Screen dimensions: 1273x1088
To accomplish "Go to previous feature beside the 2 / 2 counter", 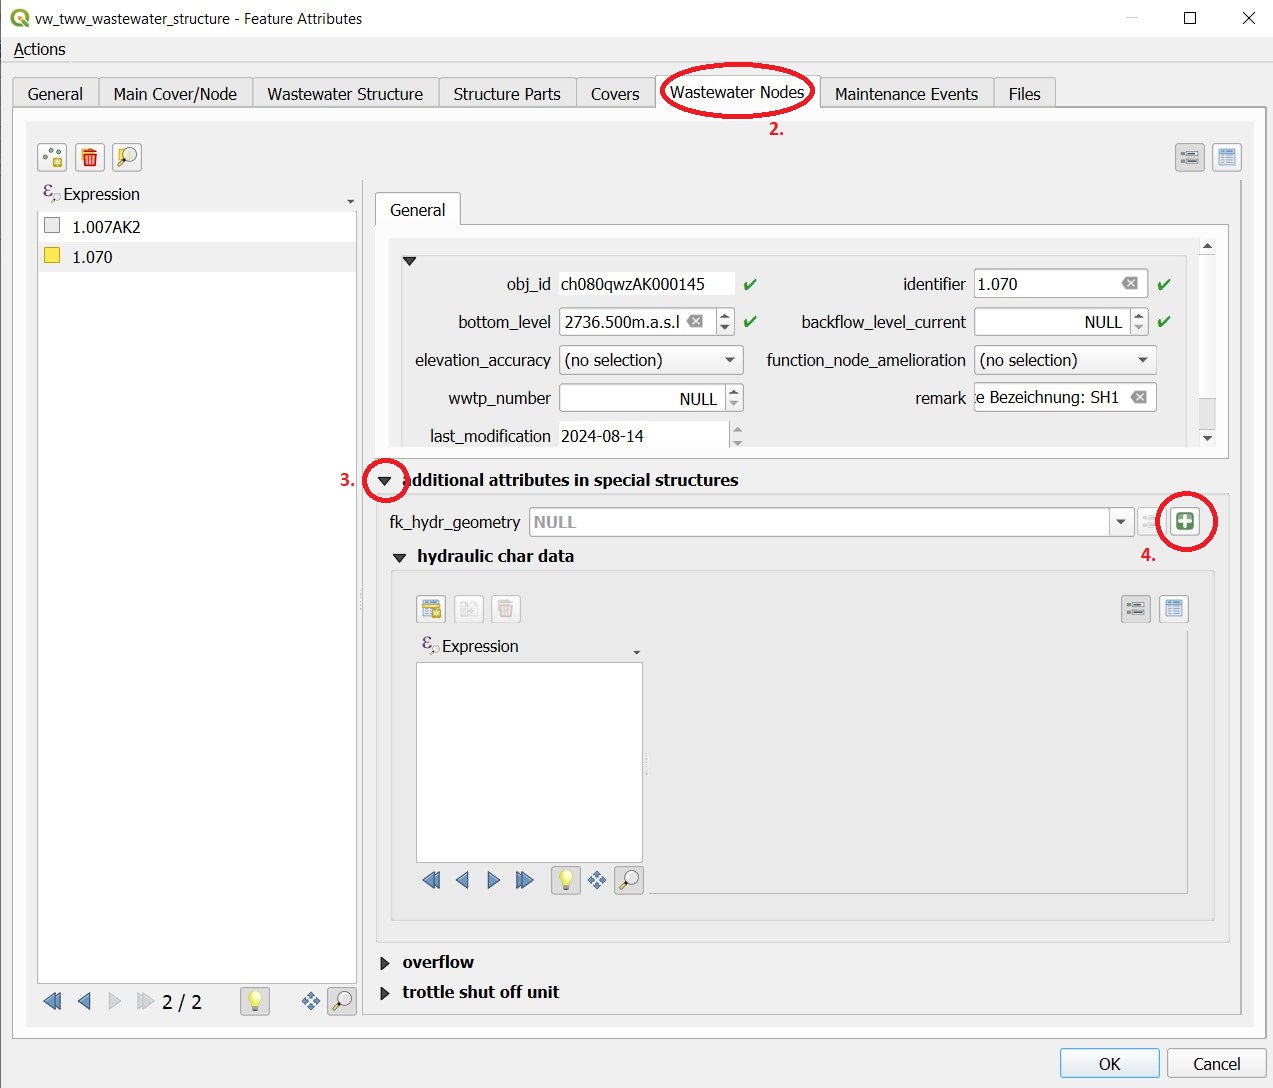I will pyautogui.click(x=84, y=1001).
